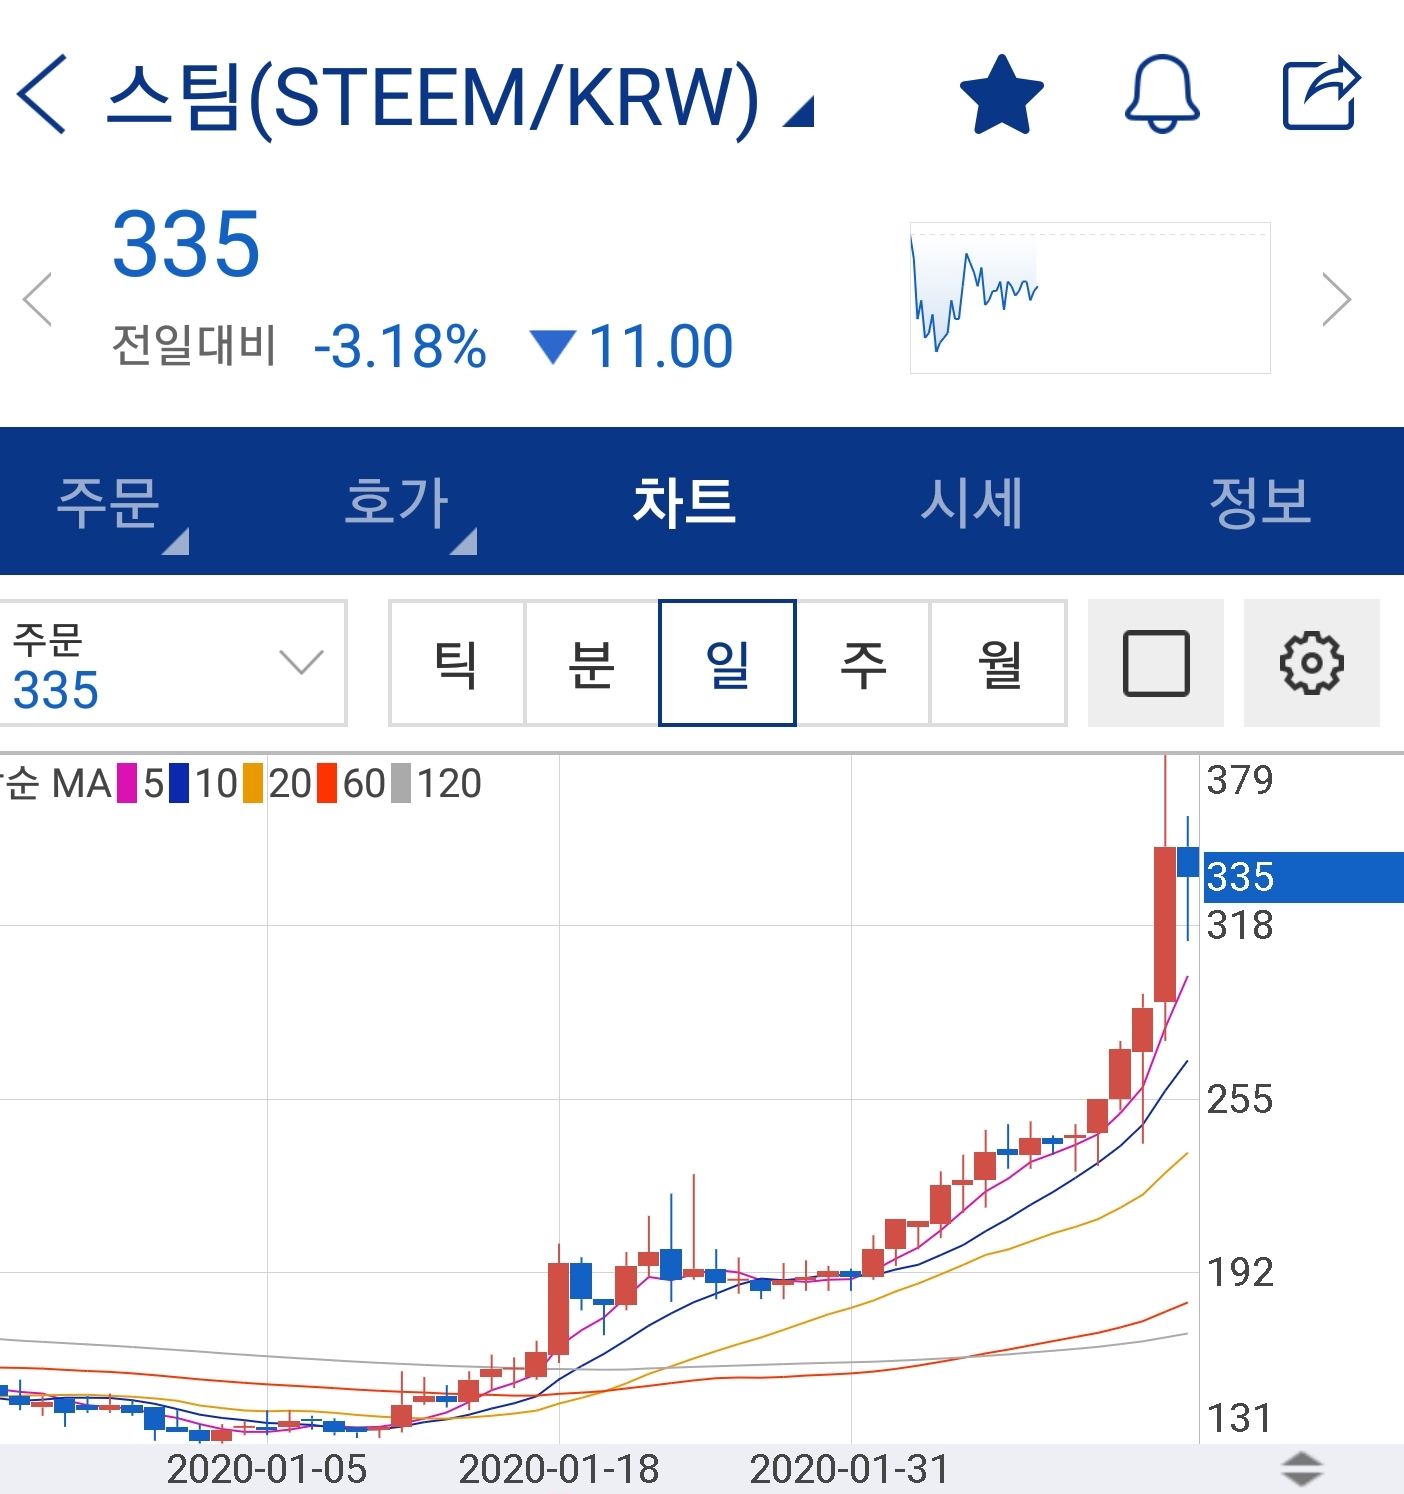Expand the 주문 335 order dropdown
The image size is (1404, 1494).
point(172,663)
